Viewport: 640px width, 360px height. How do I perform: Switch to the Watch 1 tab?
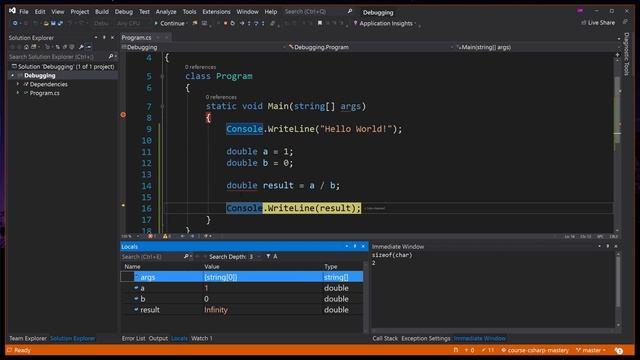[202, 338]
